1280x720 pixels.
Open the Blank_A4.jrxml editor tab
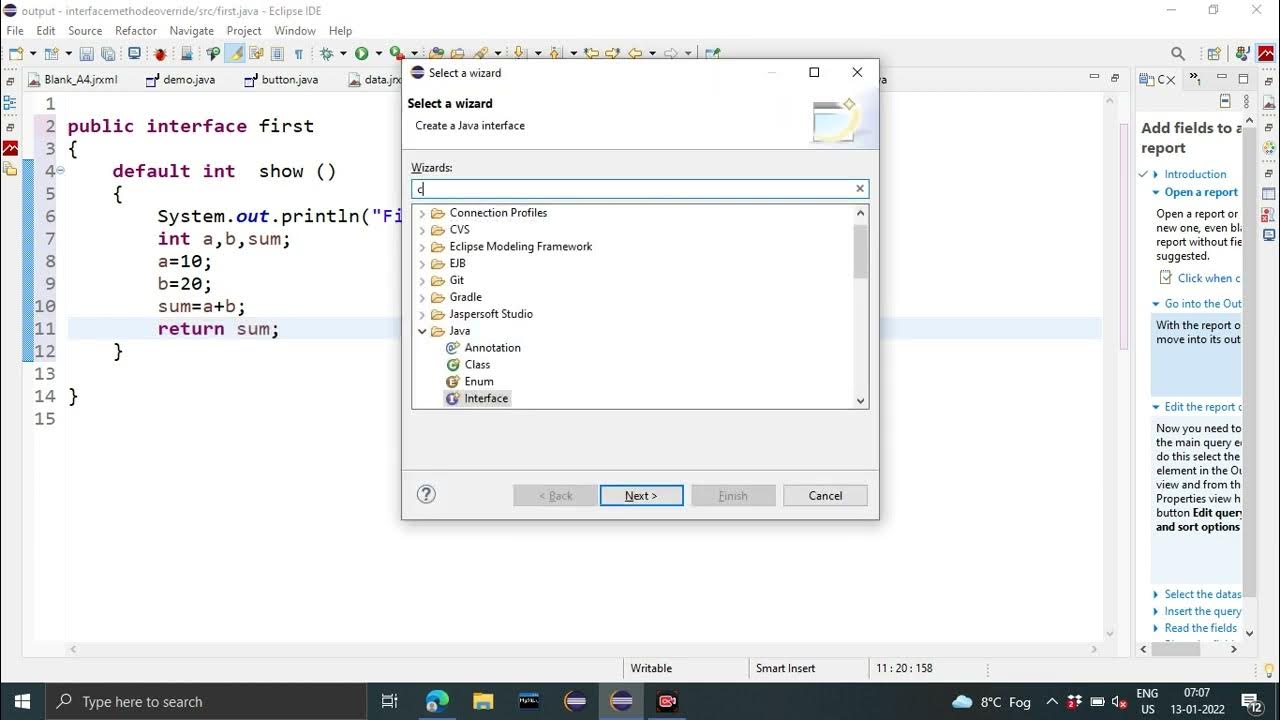point(73,79)
